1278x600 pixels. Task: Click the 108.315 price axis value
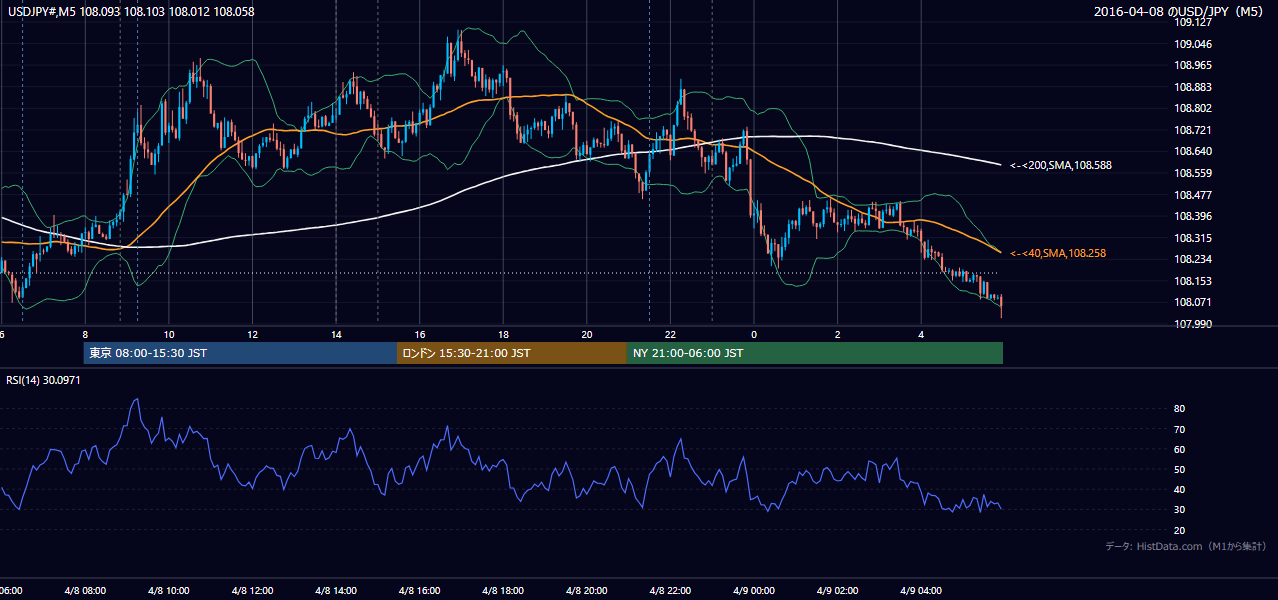point(1194,238)
